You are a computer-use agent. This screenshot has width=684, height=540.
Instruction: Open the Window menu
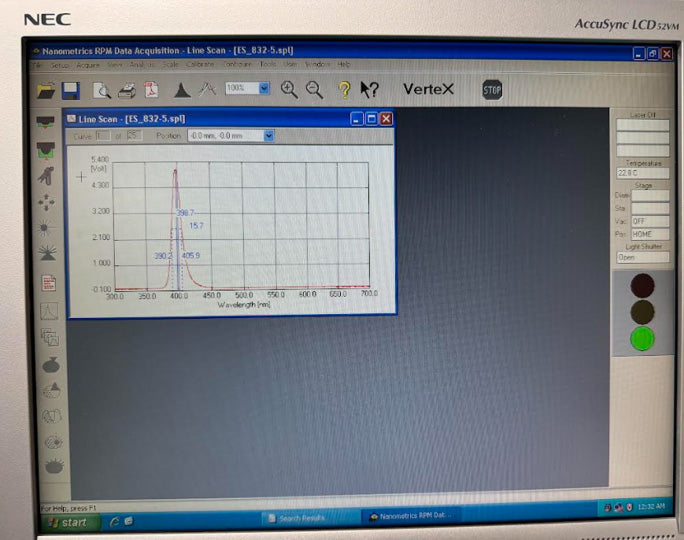(317, 65)
